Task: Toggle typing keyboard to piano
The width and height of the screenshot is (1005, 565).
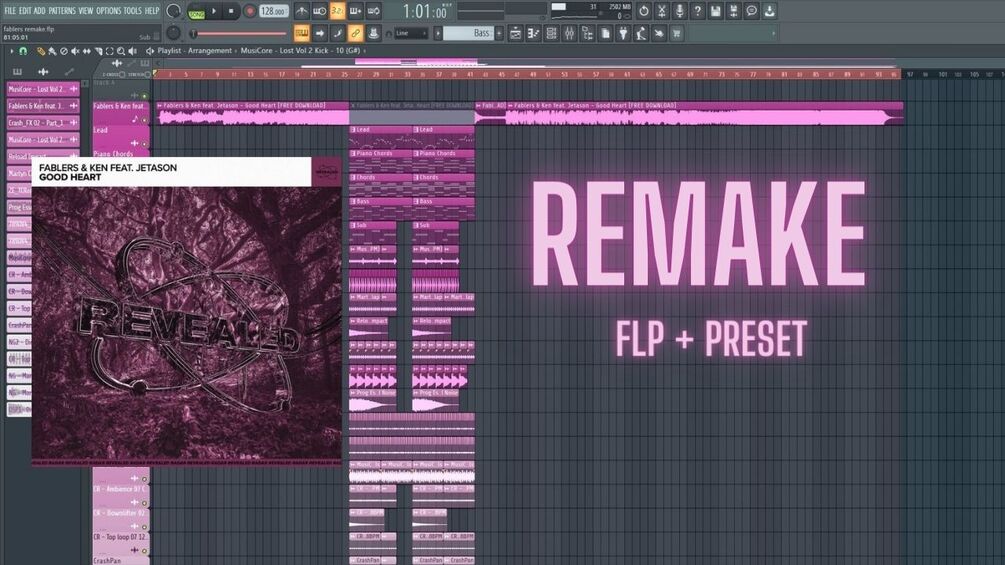Action: point(301,33)
